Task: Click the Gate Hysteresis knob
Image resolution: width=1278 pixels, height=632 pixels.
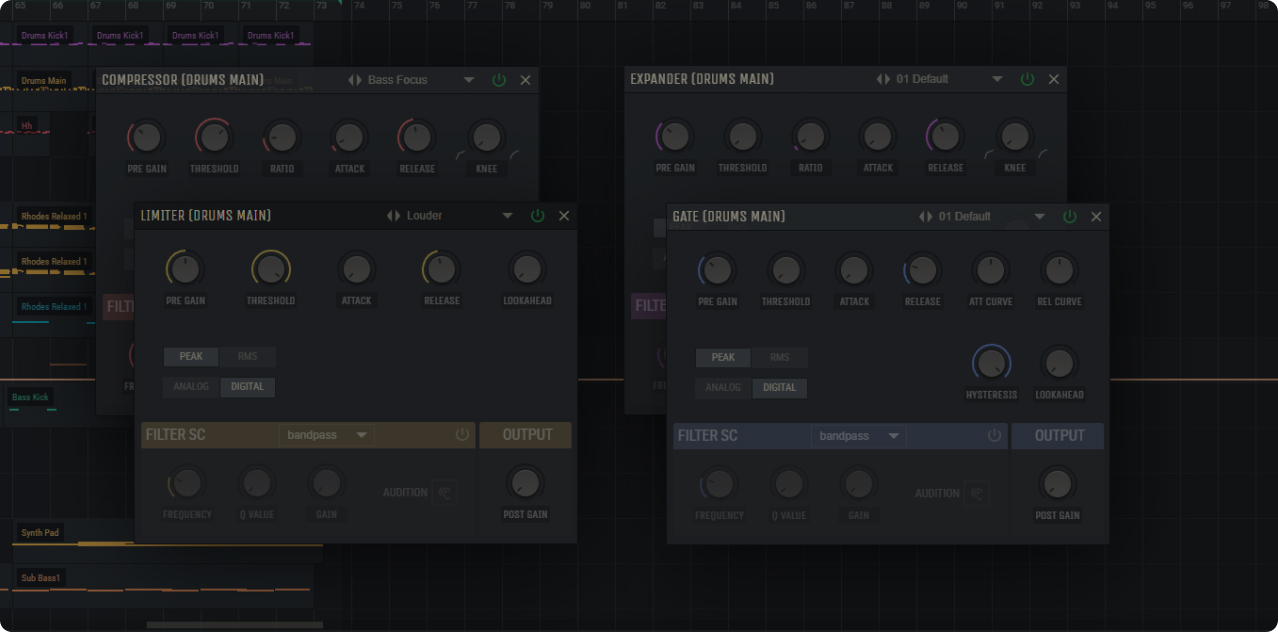Action: [991, 363]
